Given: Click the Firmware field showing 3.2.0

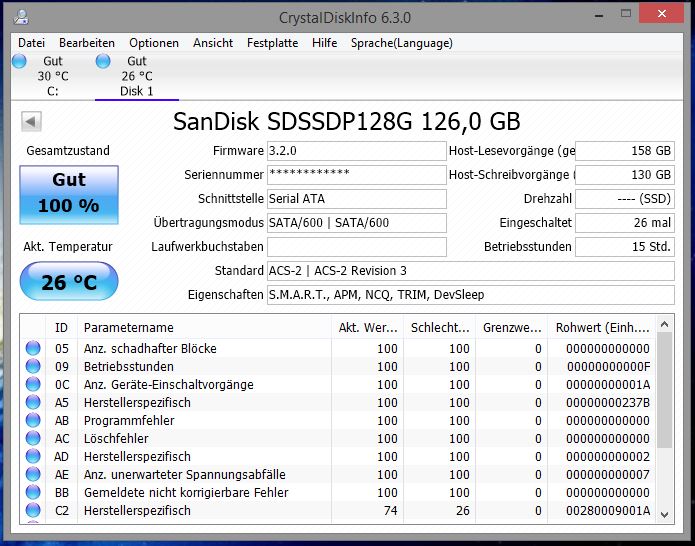Looking at the screenshot, I should [x=357, y=151].
